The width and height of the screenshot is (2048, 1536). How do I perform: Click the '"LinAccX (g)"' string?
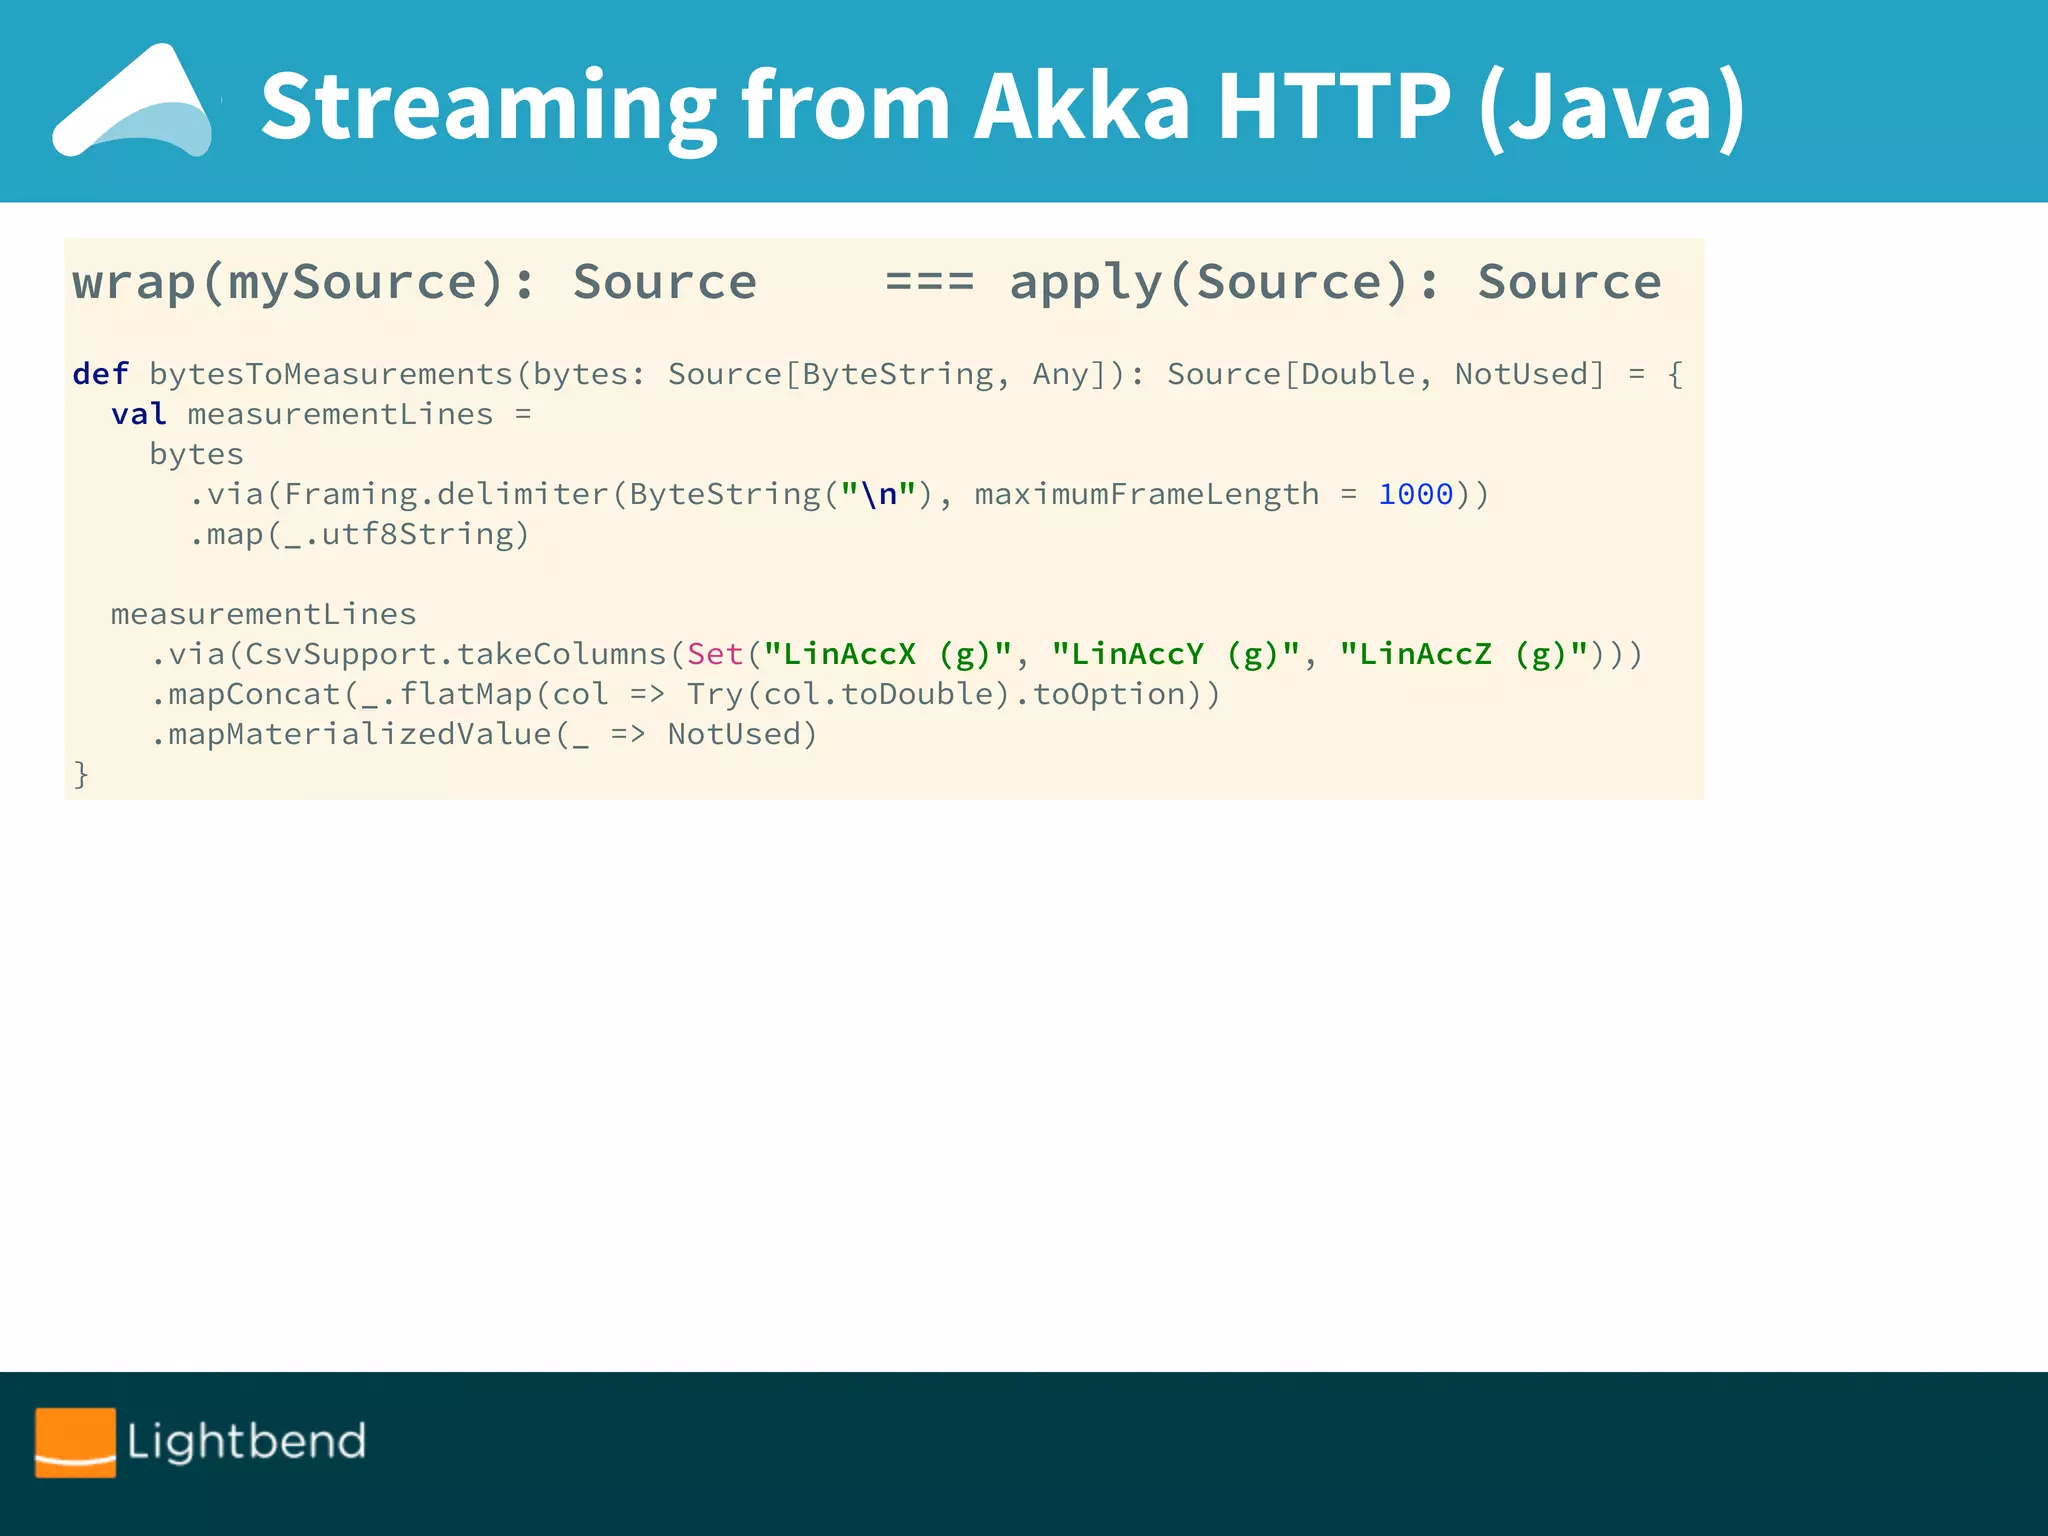[x=889, y=654]
